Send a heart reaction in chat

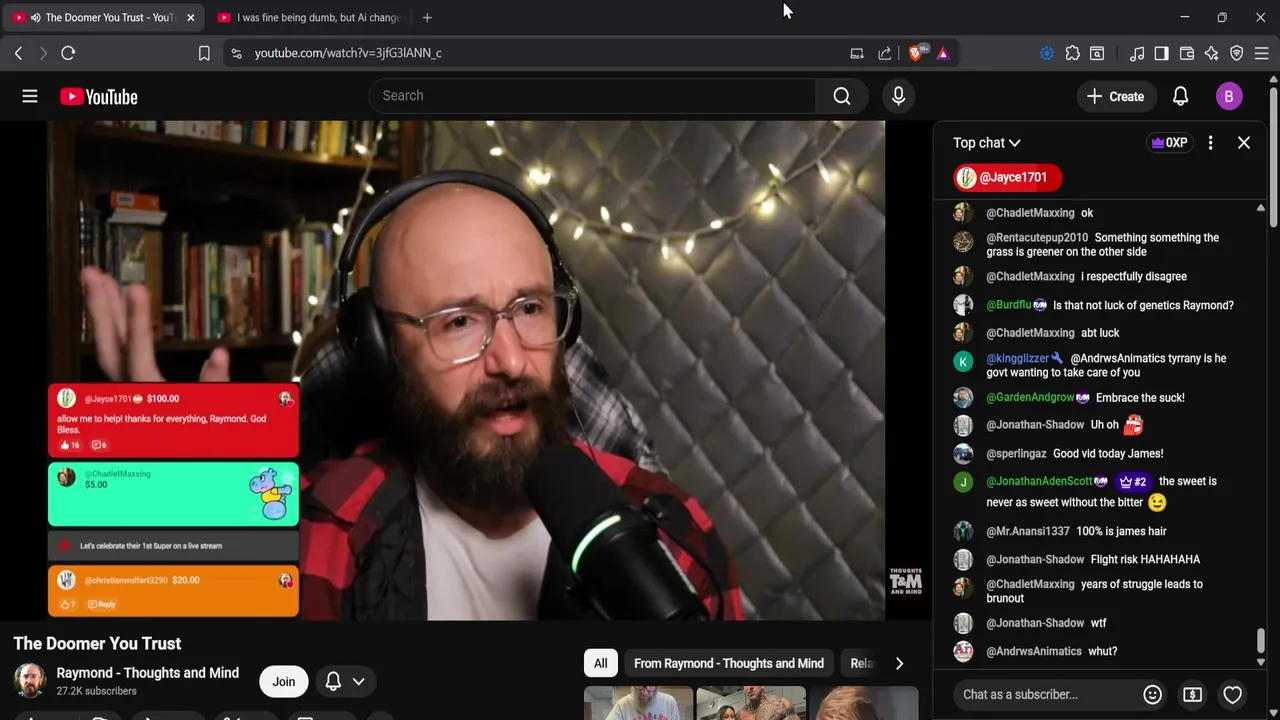[x=1232, y=694]
